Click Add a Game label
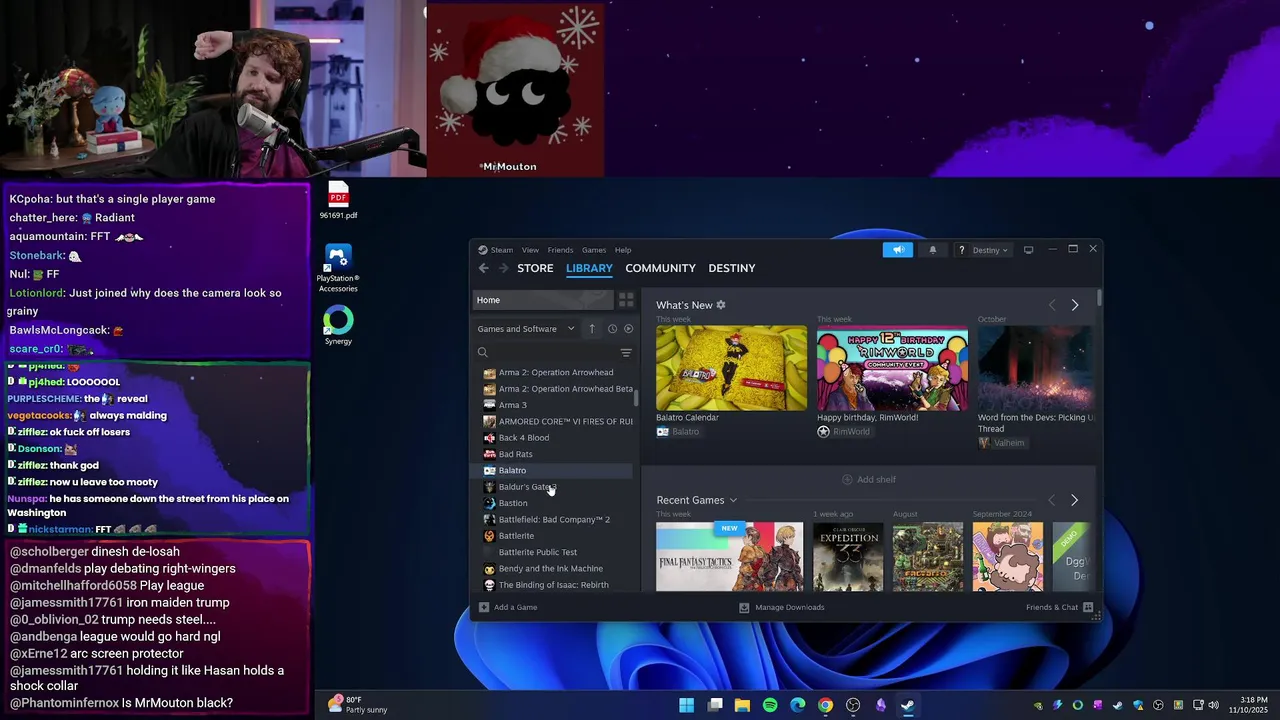The width and height of the screenshot is (1280, 720). pyautogui.click(x=515, y=607)
